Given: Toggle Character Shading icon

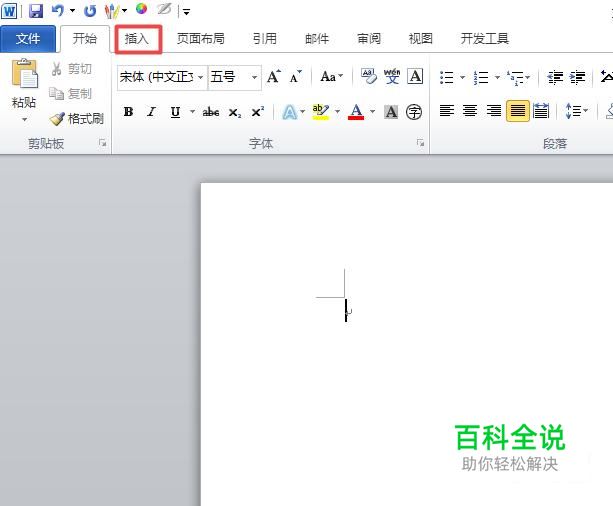Looking at the screenshot, I should (x=391, y=112).
